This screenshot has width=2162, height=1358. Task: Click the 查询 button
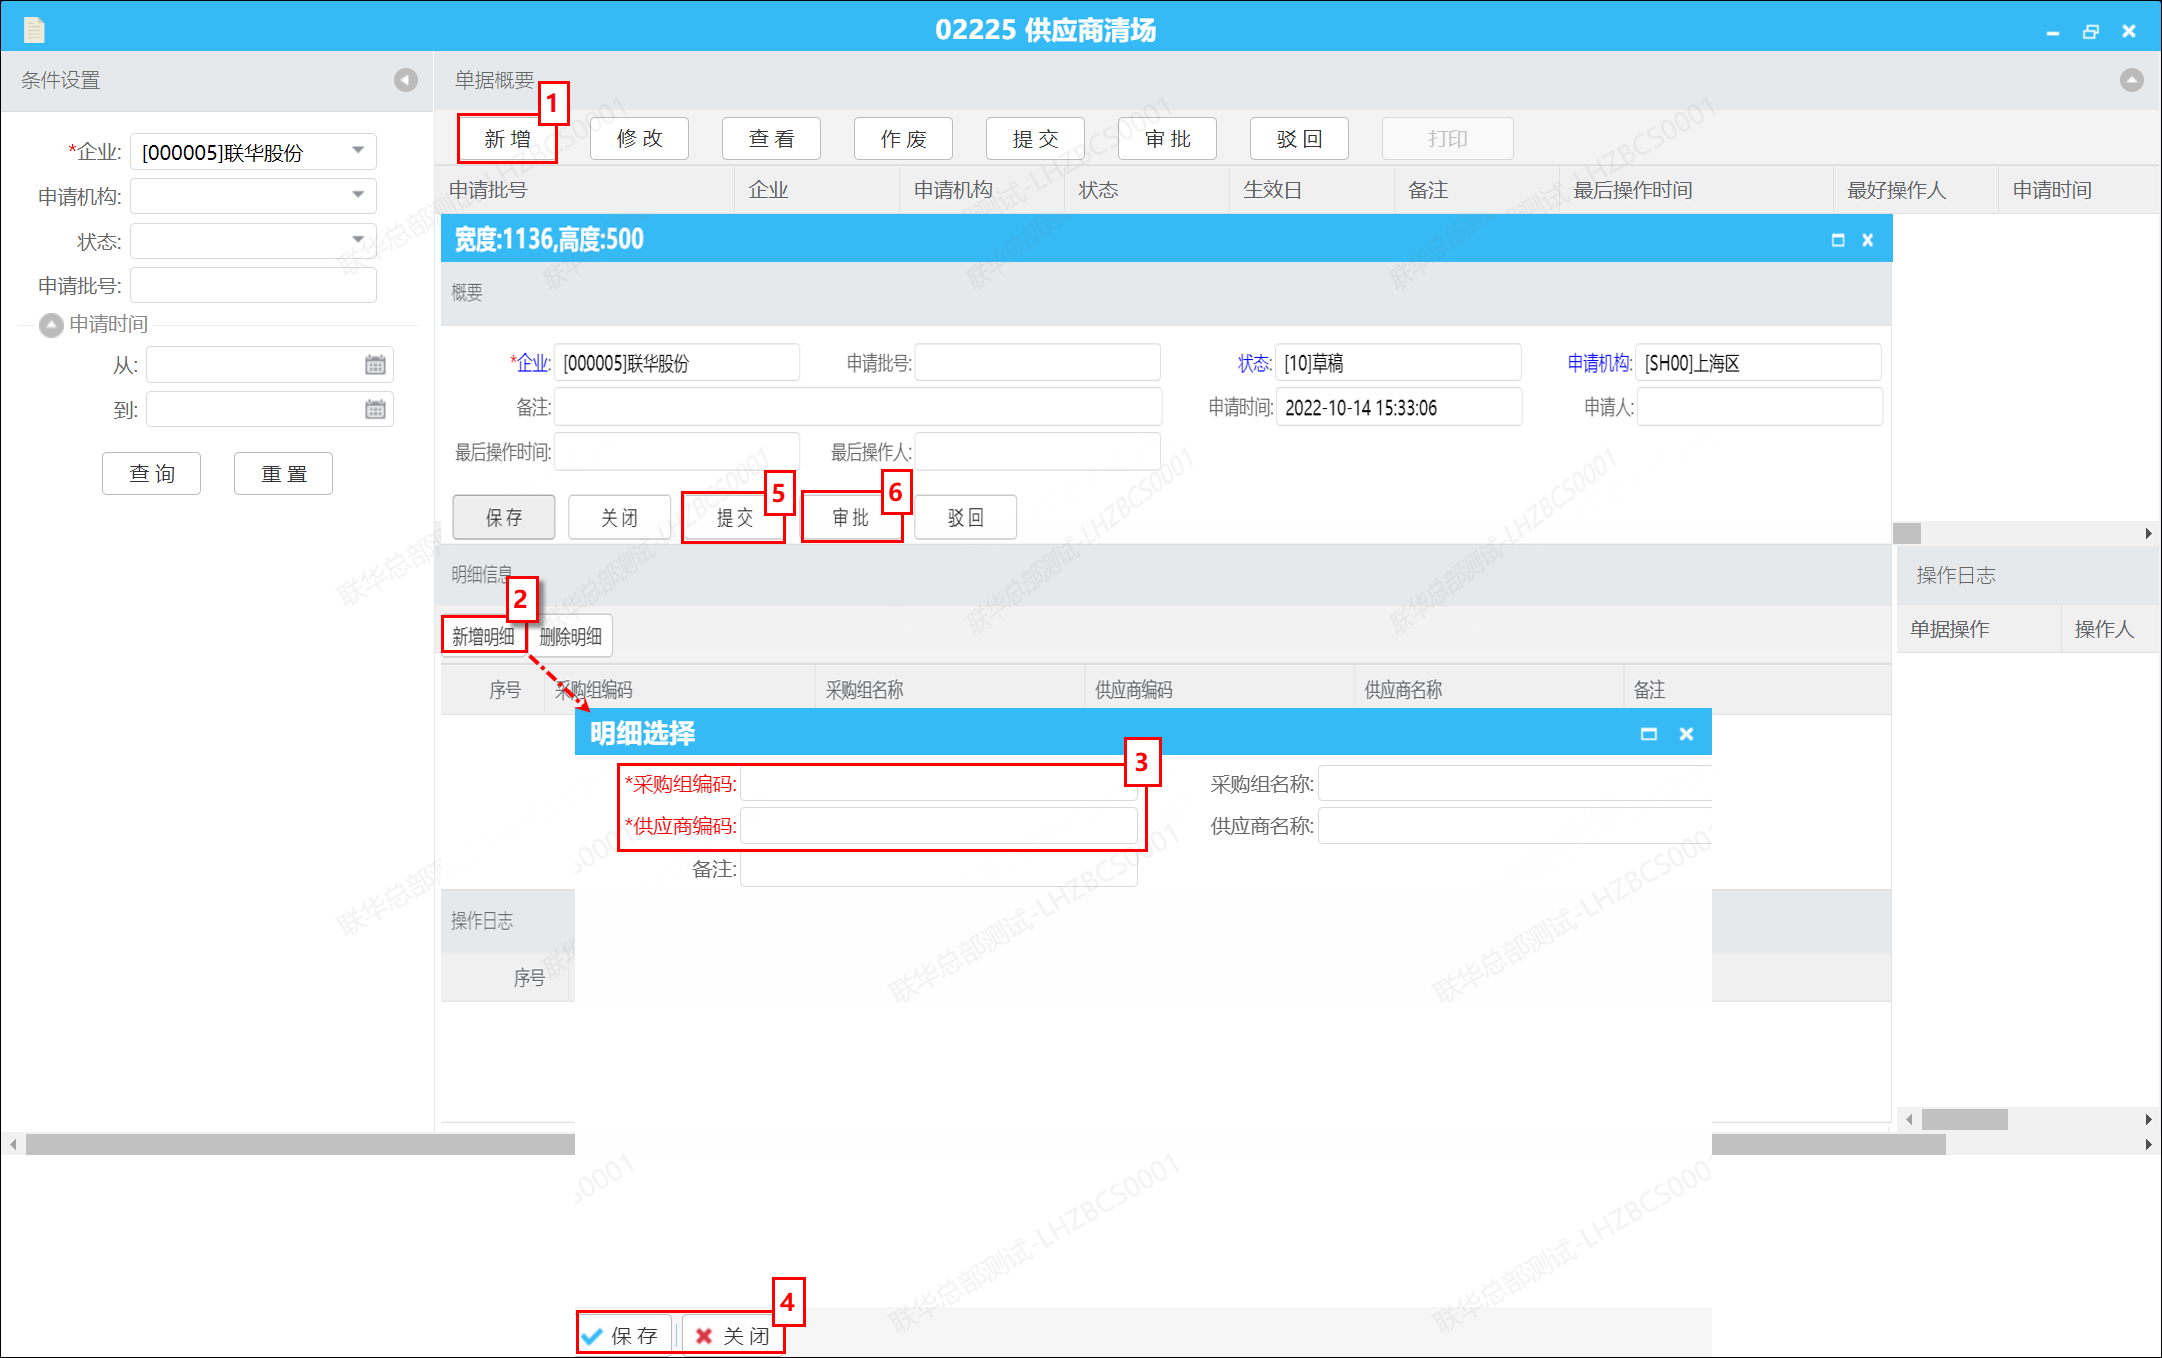click(151, 473)
